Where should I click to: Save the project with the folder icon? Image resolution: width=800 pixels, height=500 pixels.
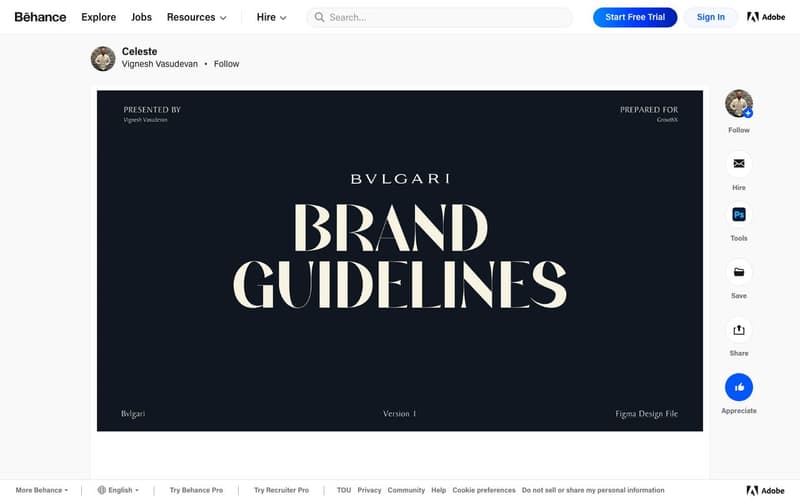coord(739,272)
